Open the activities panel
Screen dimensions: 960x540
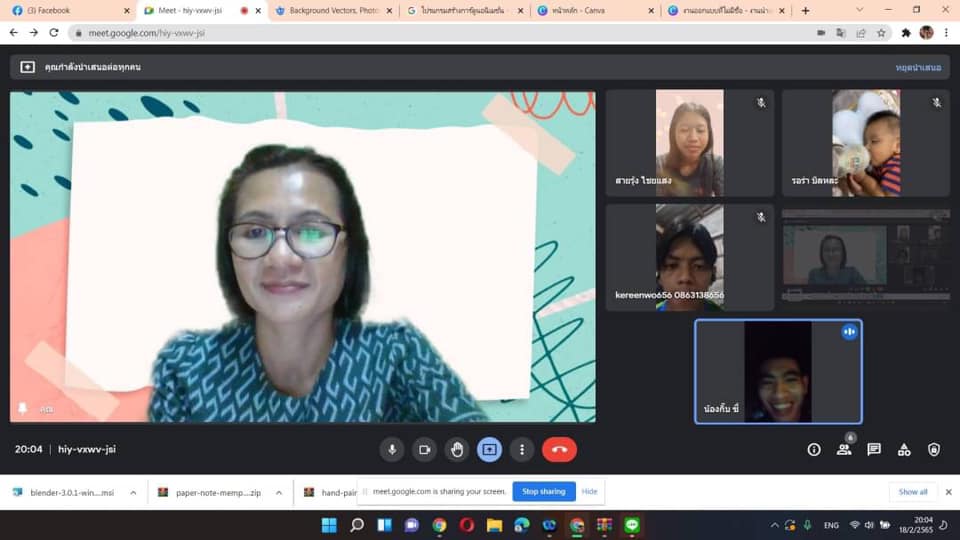(904, 450)
